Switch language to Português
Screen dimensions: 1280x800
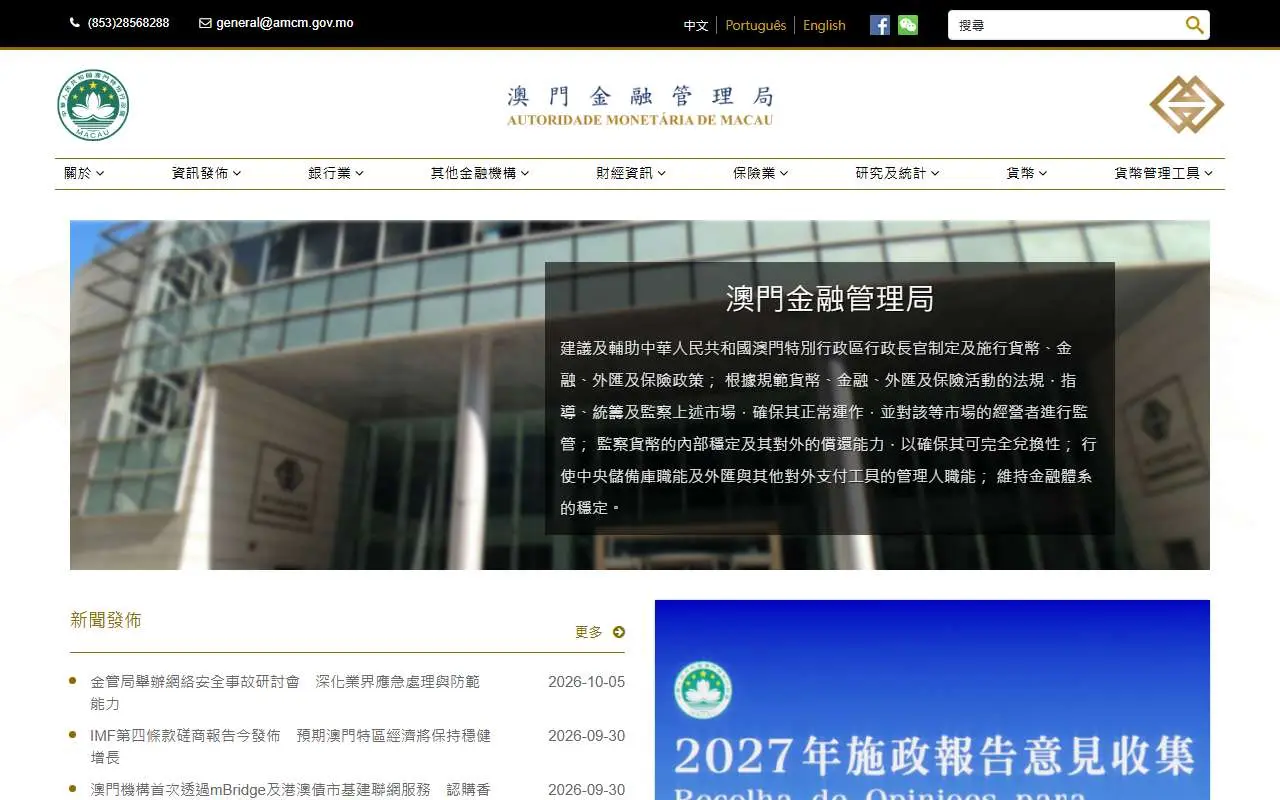756,25
